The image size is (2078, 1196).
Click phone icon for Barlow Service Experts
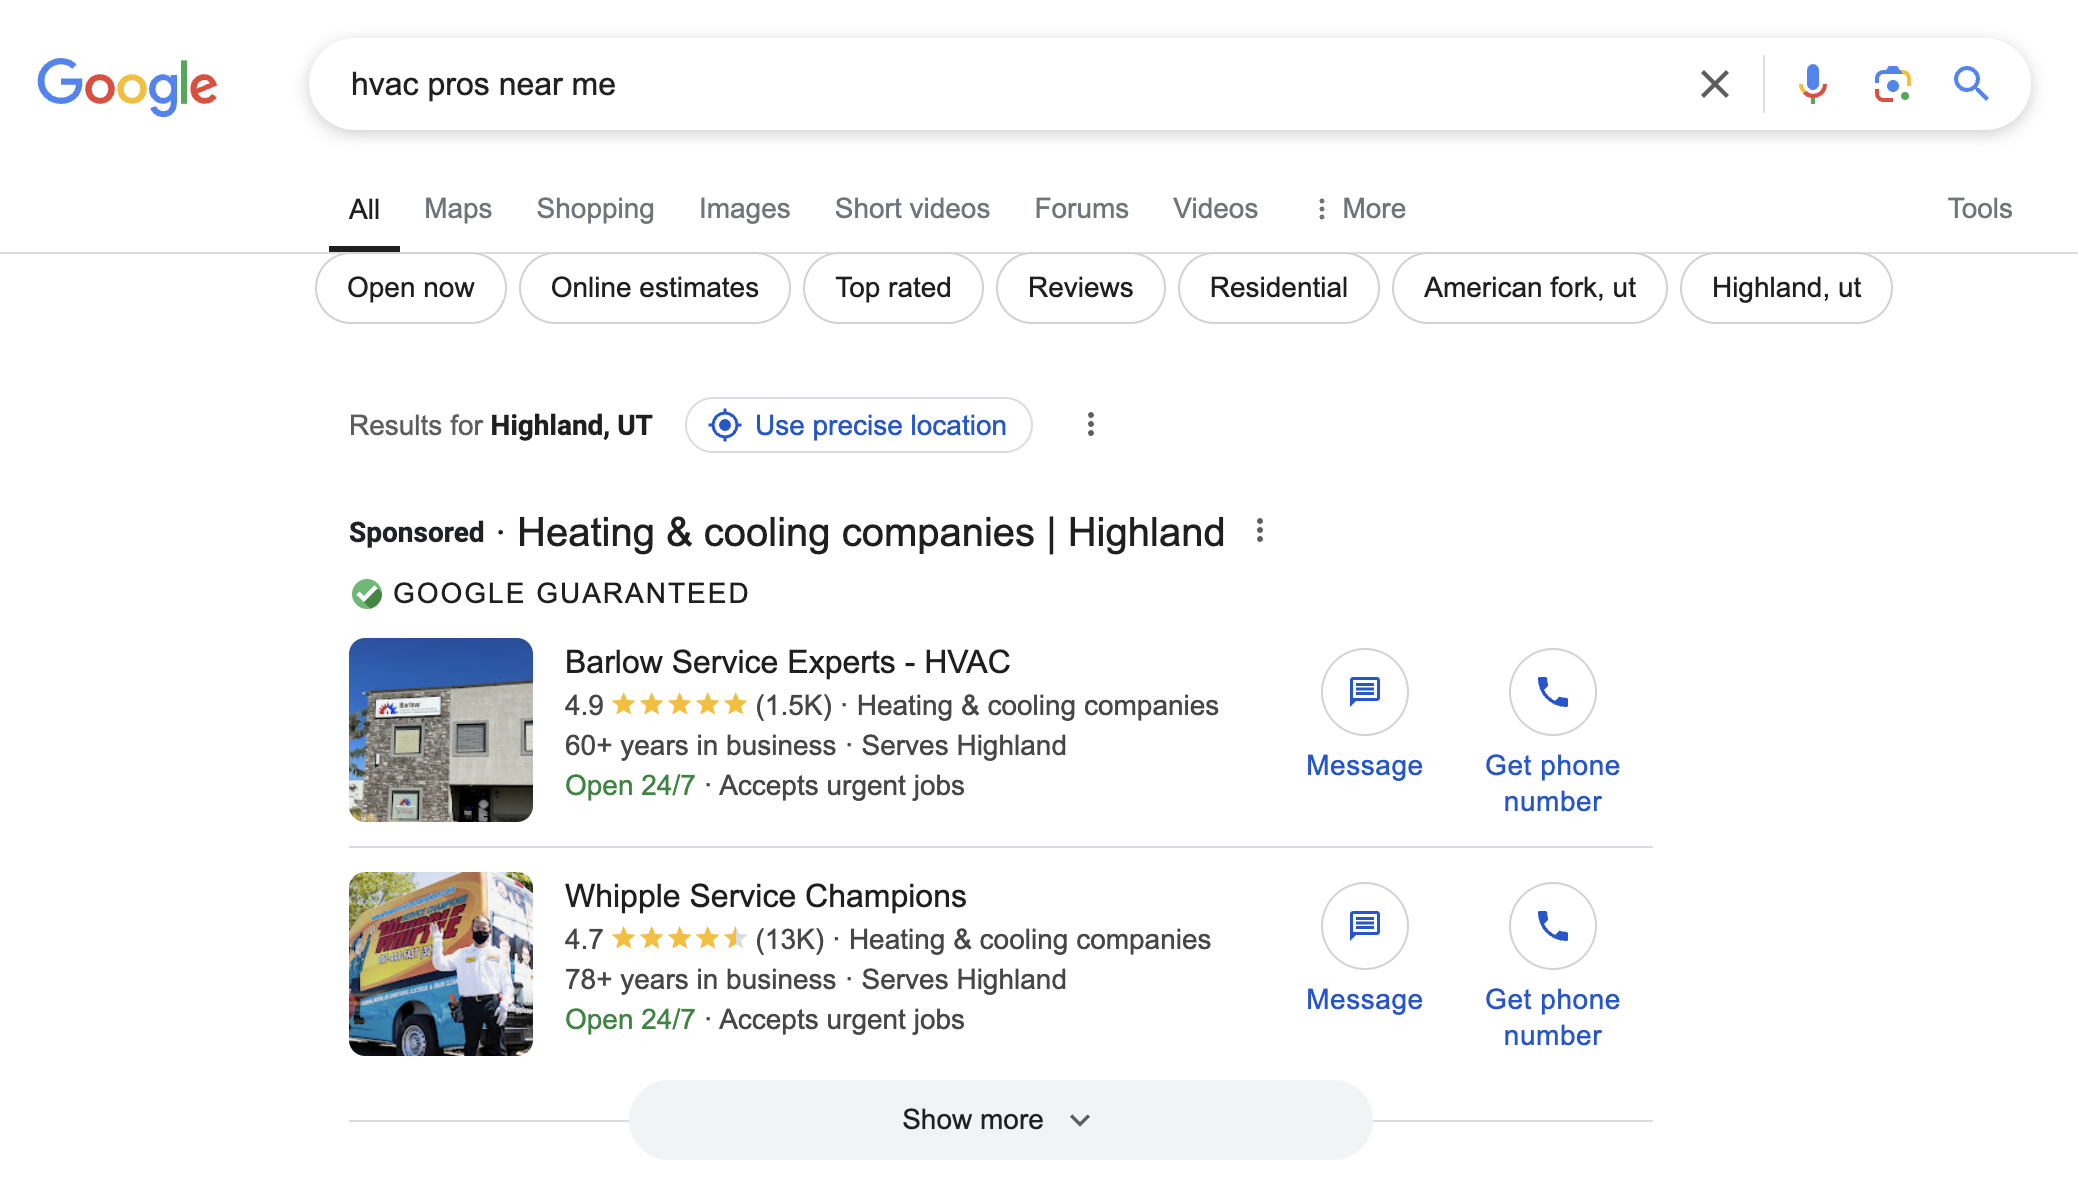pyautogui.click(x=1552, y=692)
